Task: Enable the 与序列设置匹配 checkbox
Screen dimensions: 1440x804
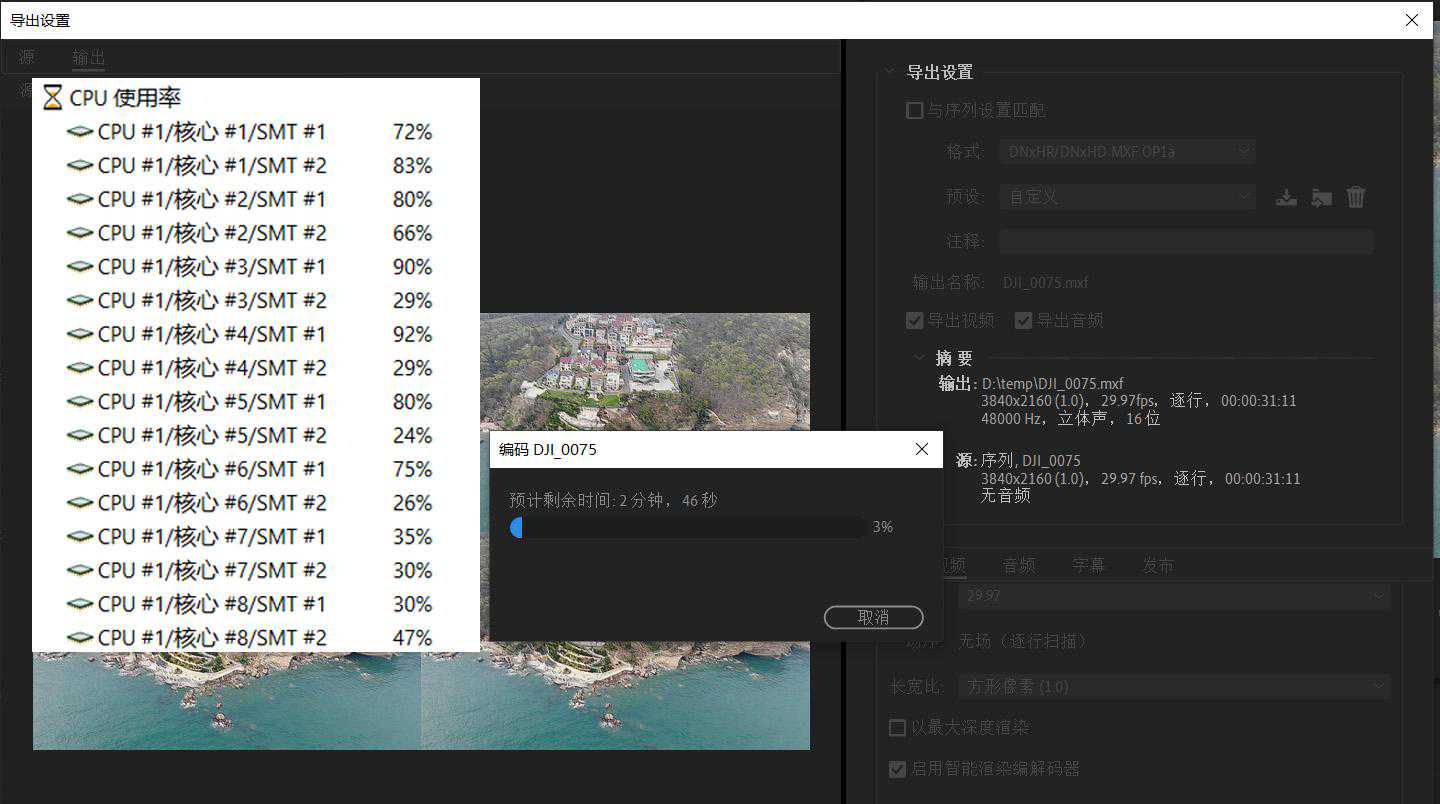Action: point(914,110)
